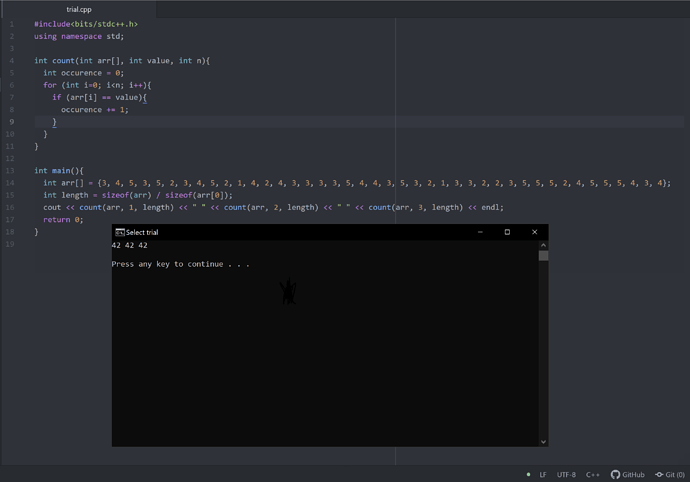Click line number 19 in gutter

(x=10, y=244)
